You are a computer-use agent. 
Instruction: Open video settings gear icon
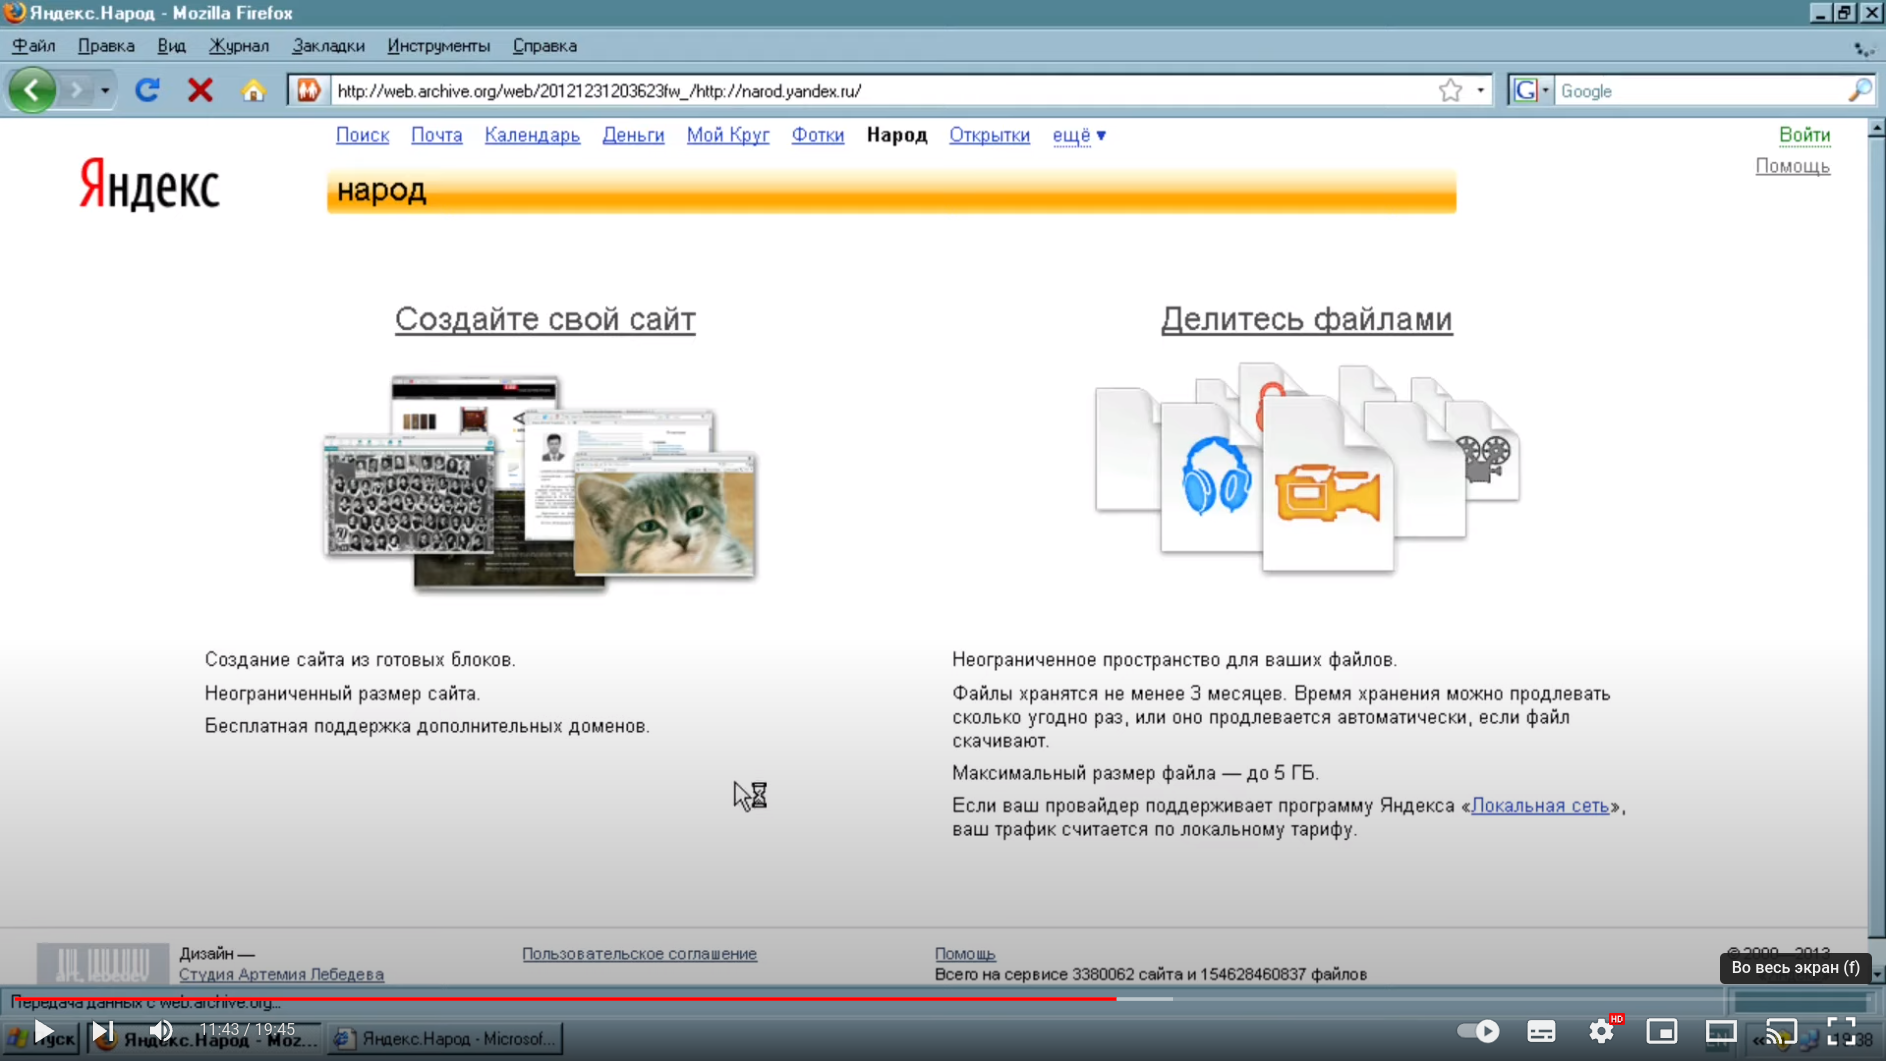pos(1601,1031)
